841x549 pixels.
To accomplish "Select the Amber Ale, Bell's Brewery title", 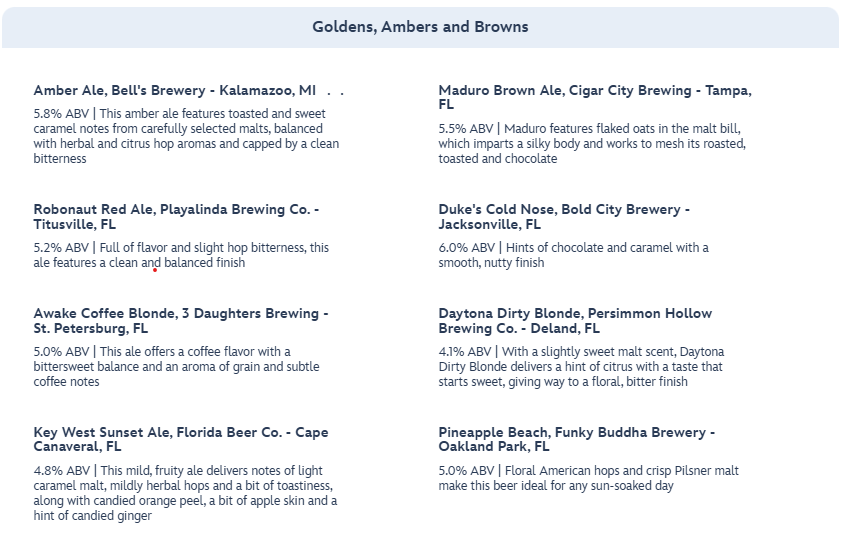I will tap(174, 91).
